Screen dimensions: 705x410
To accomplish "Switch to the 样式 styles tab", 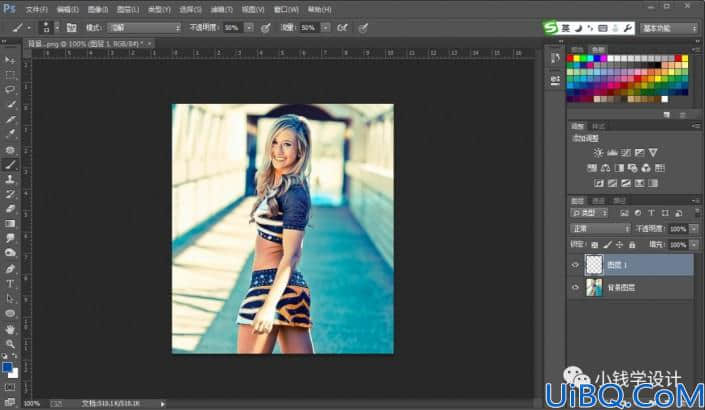I will click(x=598, y=126).
